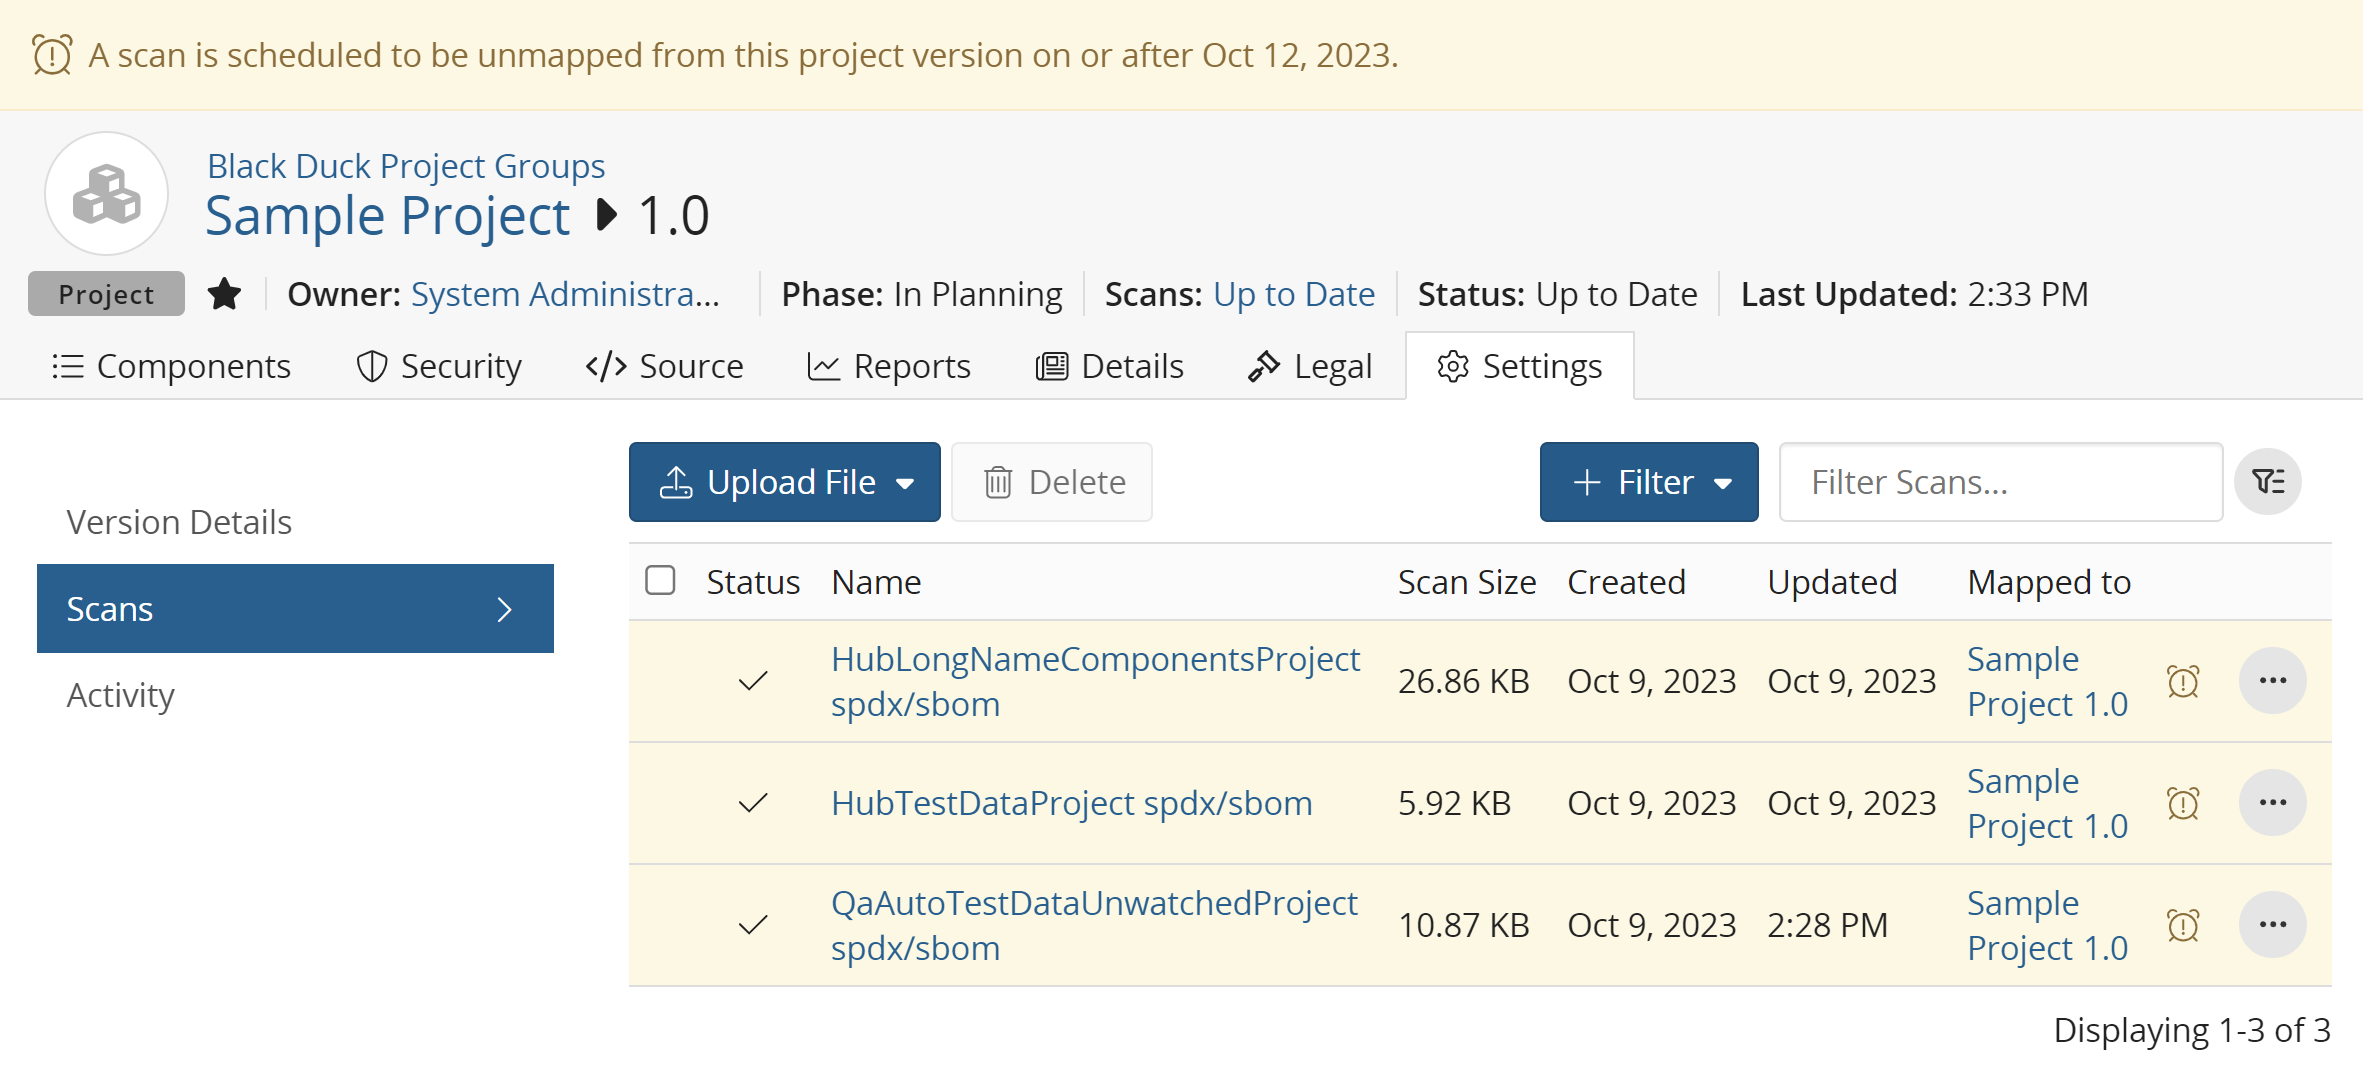
Task: Switch to the Components tab
Action: 171,367
